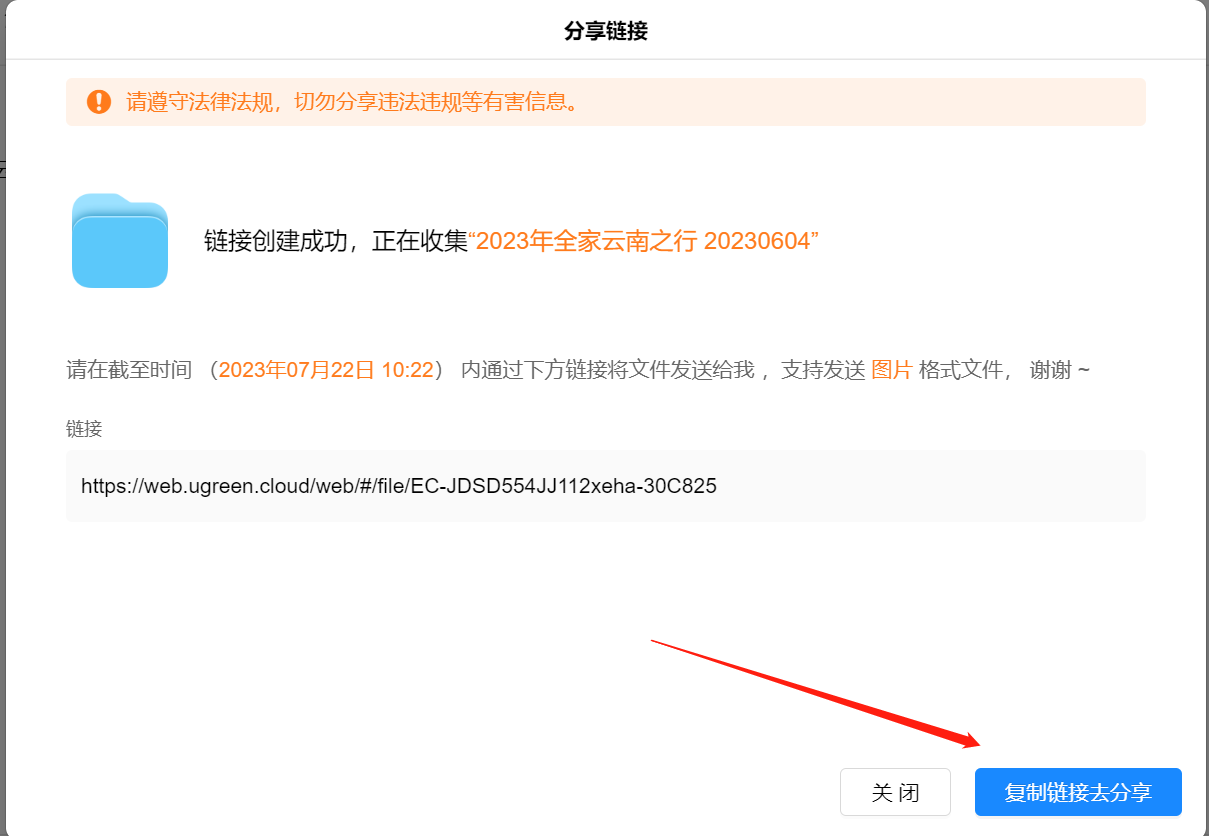
Task: Click the 复制链接去分享 button
Action: tap(1078, 793)
